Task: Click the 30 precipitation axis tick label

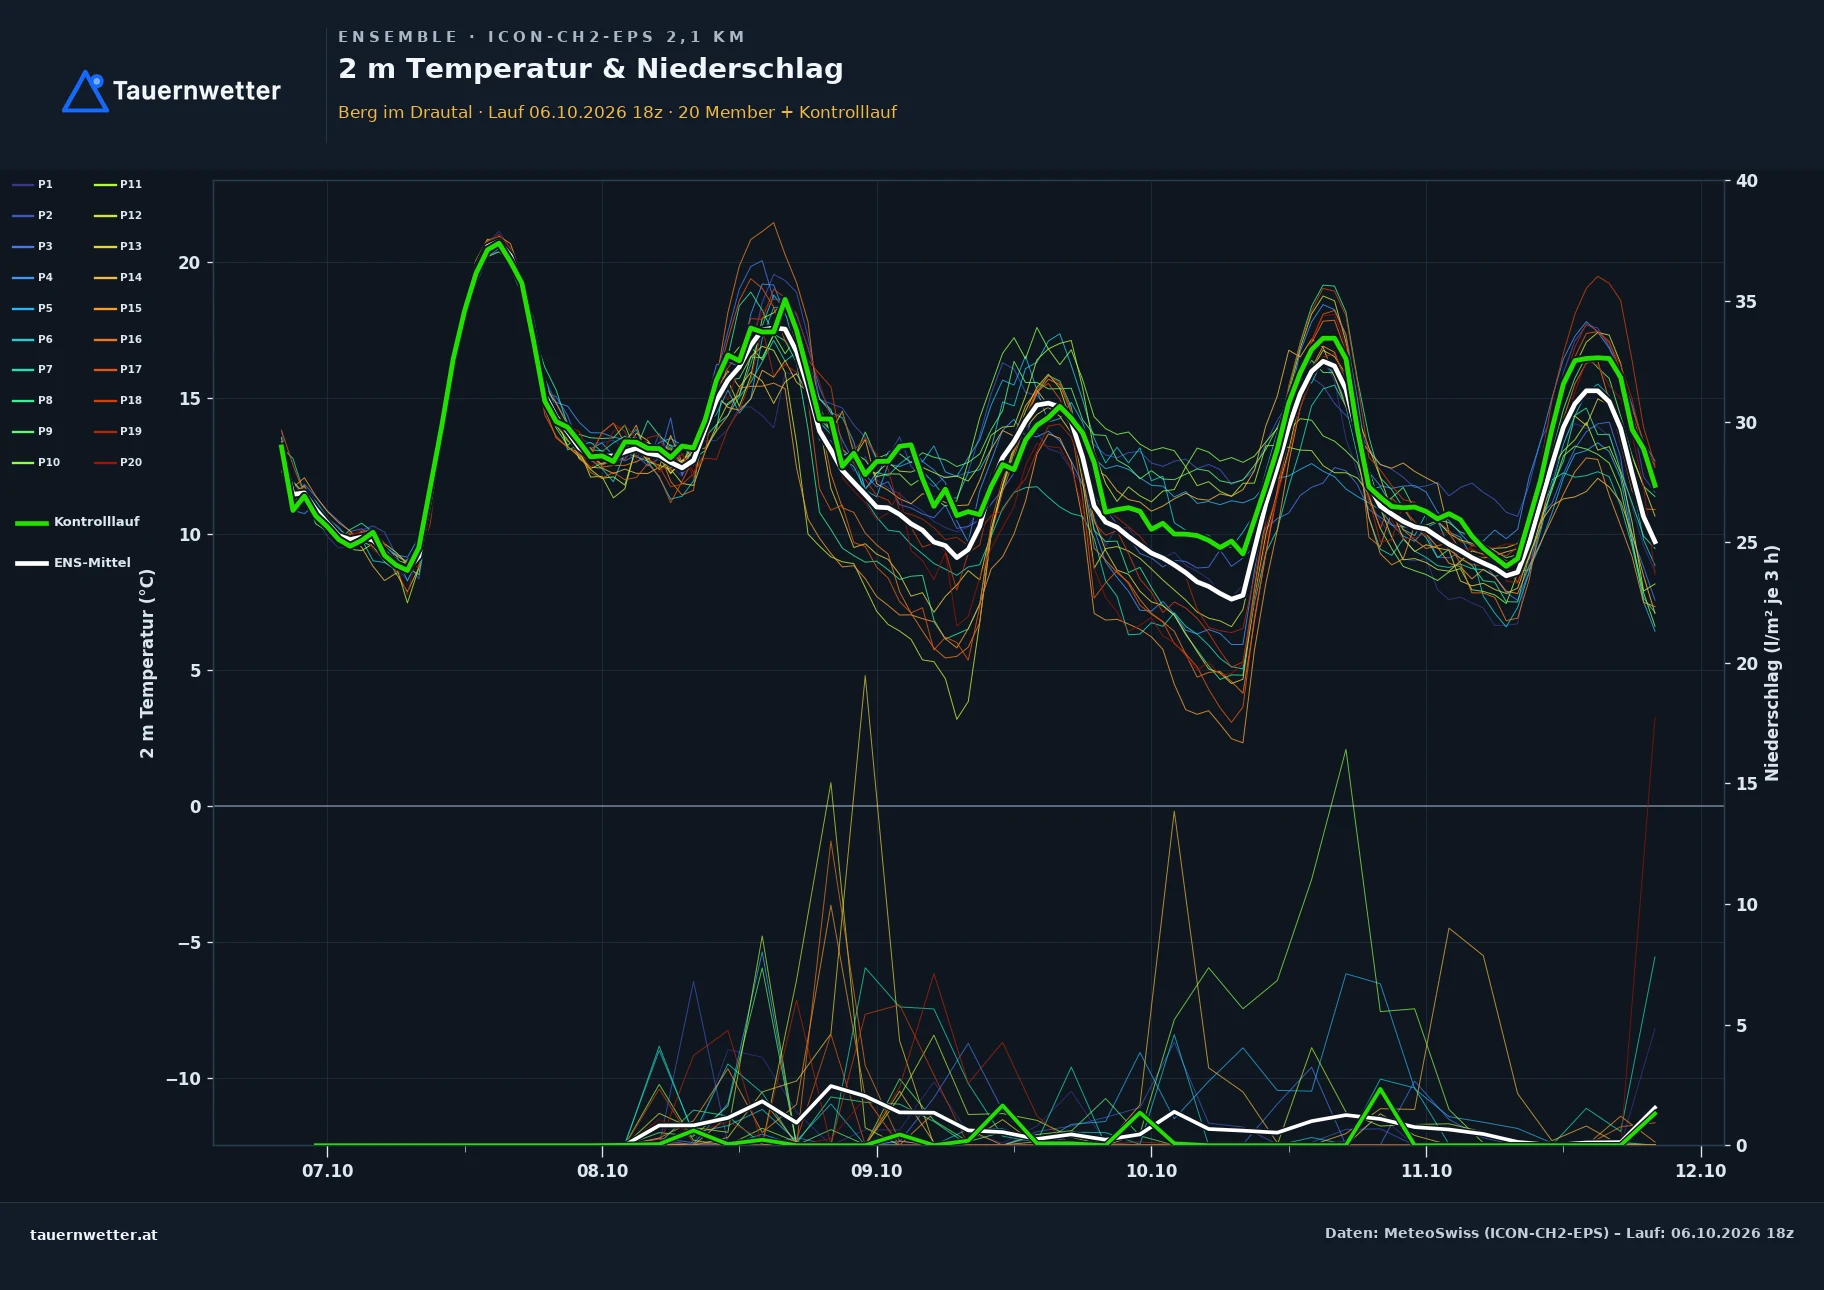Action: (x=1747, y=423)
